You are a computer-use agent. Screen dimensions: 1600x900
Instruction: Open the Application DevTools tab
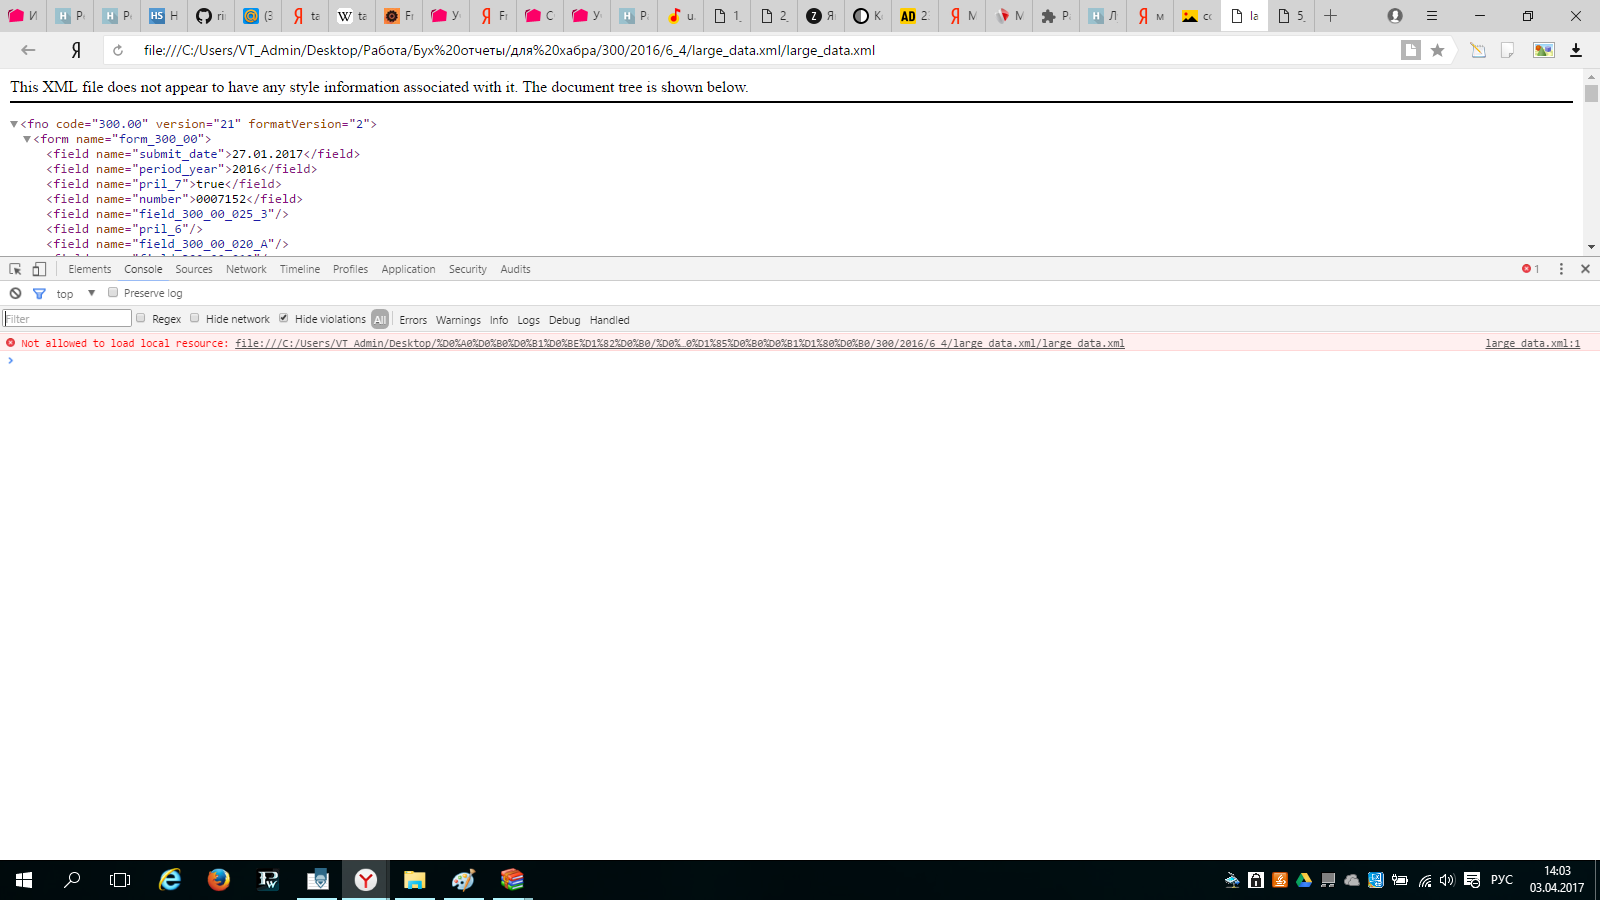coord(408,269)
